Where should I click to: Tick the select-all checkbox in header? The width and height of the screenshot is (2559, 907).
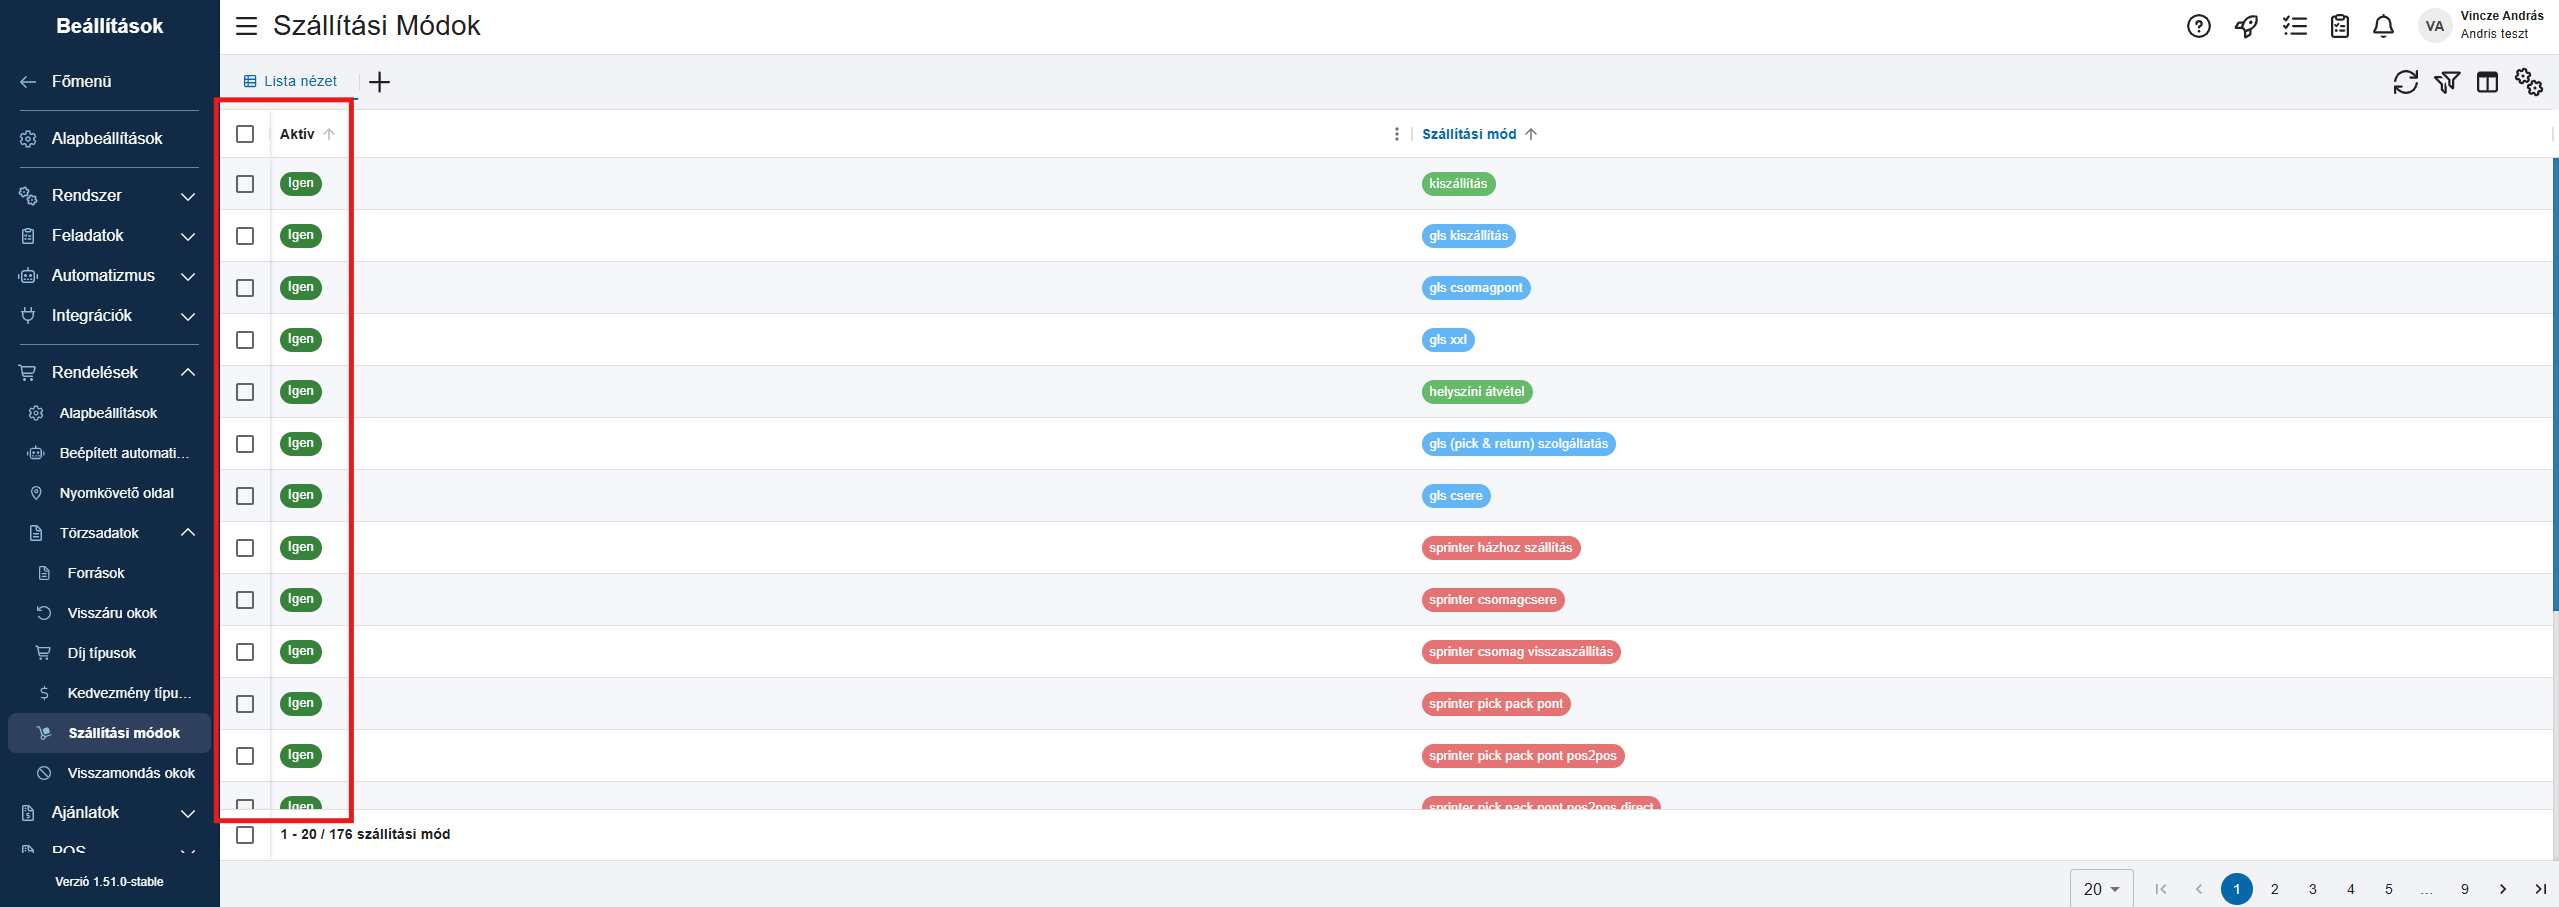click(245, 134)
